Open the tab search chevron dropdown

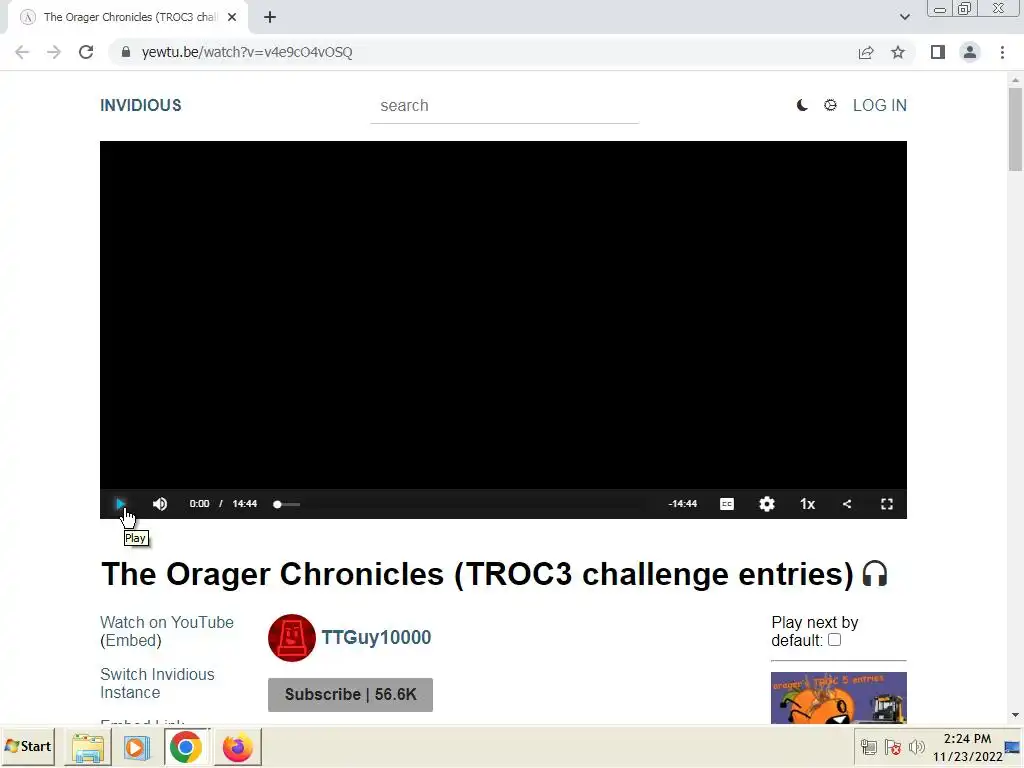[x=904, y=17]
